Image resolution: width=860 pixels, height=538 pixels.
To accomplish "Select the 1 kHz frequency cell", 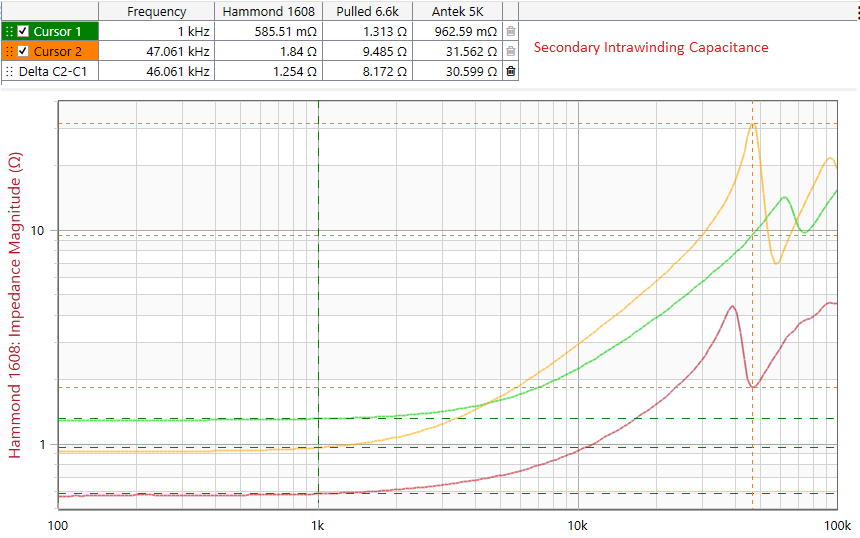I will pyautogui.click(x=156, y=31).
